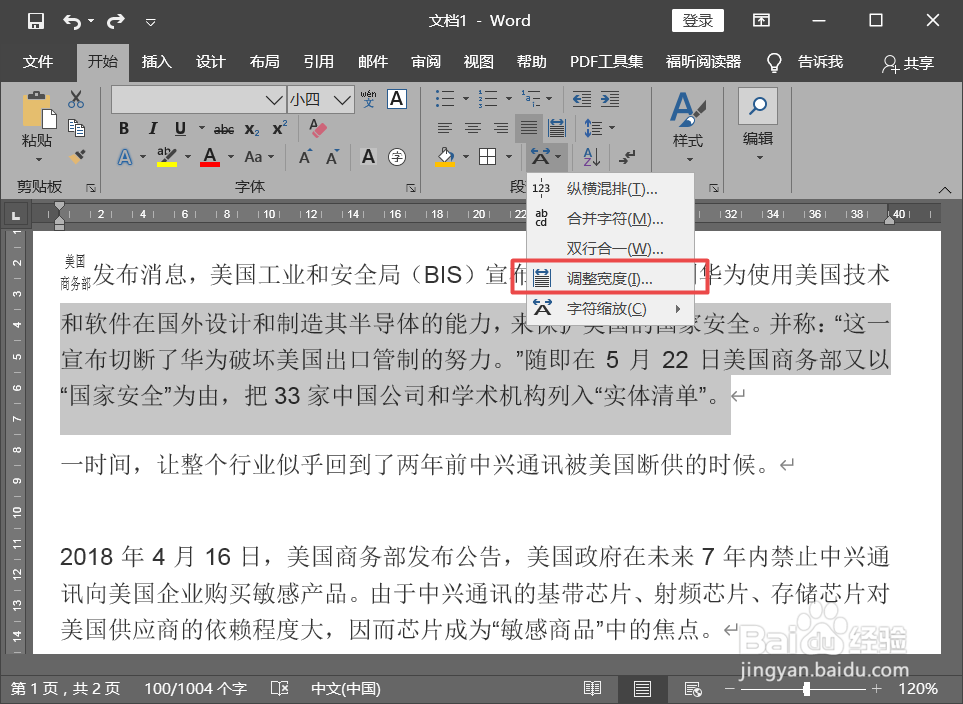Select the sort (排序) A-Z icon
Viewport: 963px width, 704px height.
590,156
